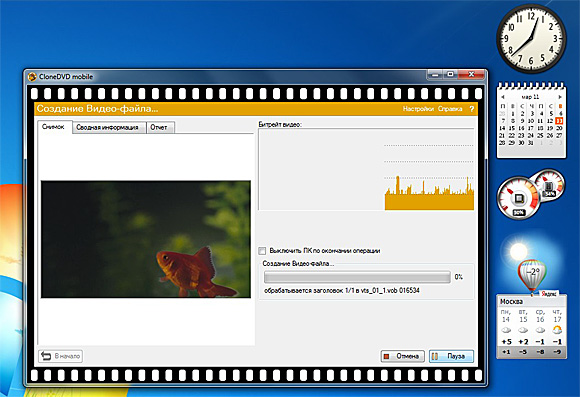Click the В начало back button
This screenshot has height=397, width=580.
click(x=60, y=356)
